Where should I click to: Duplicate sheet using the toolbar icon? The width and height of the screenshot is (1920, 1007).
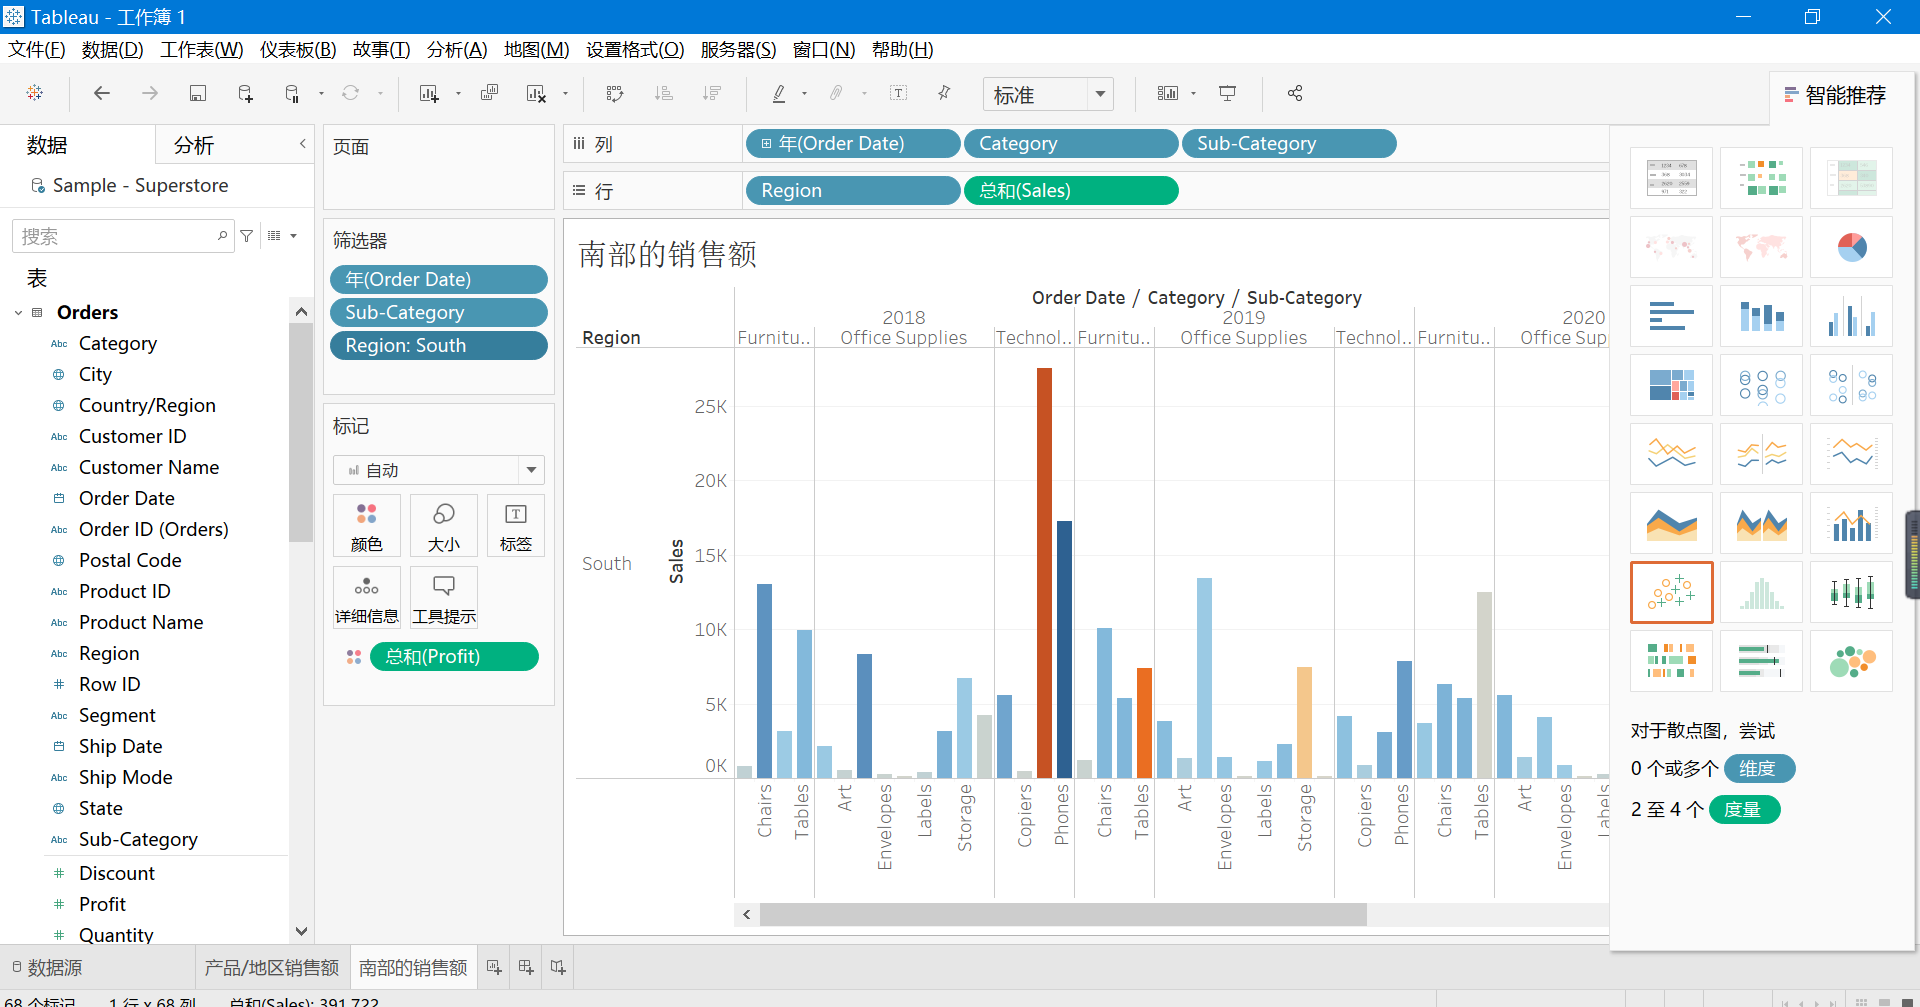[x=489, y=93]
